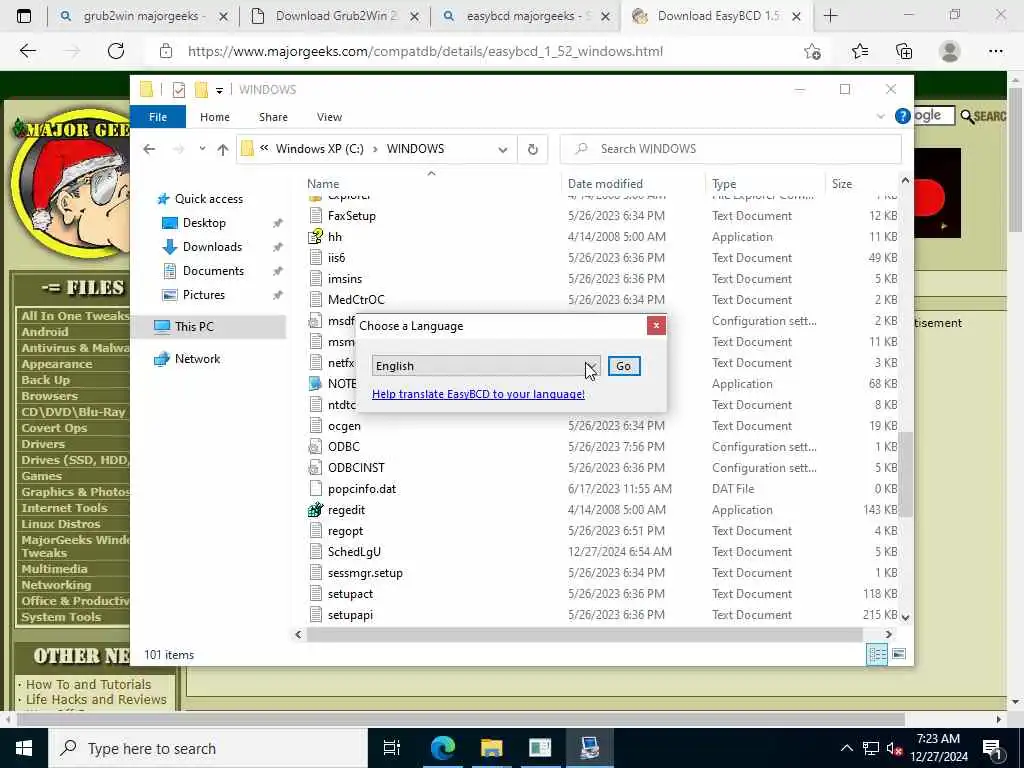
Task: Expand the address bar path dropdown
Action: click(502, 150)
